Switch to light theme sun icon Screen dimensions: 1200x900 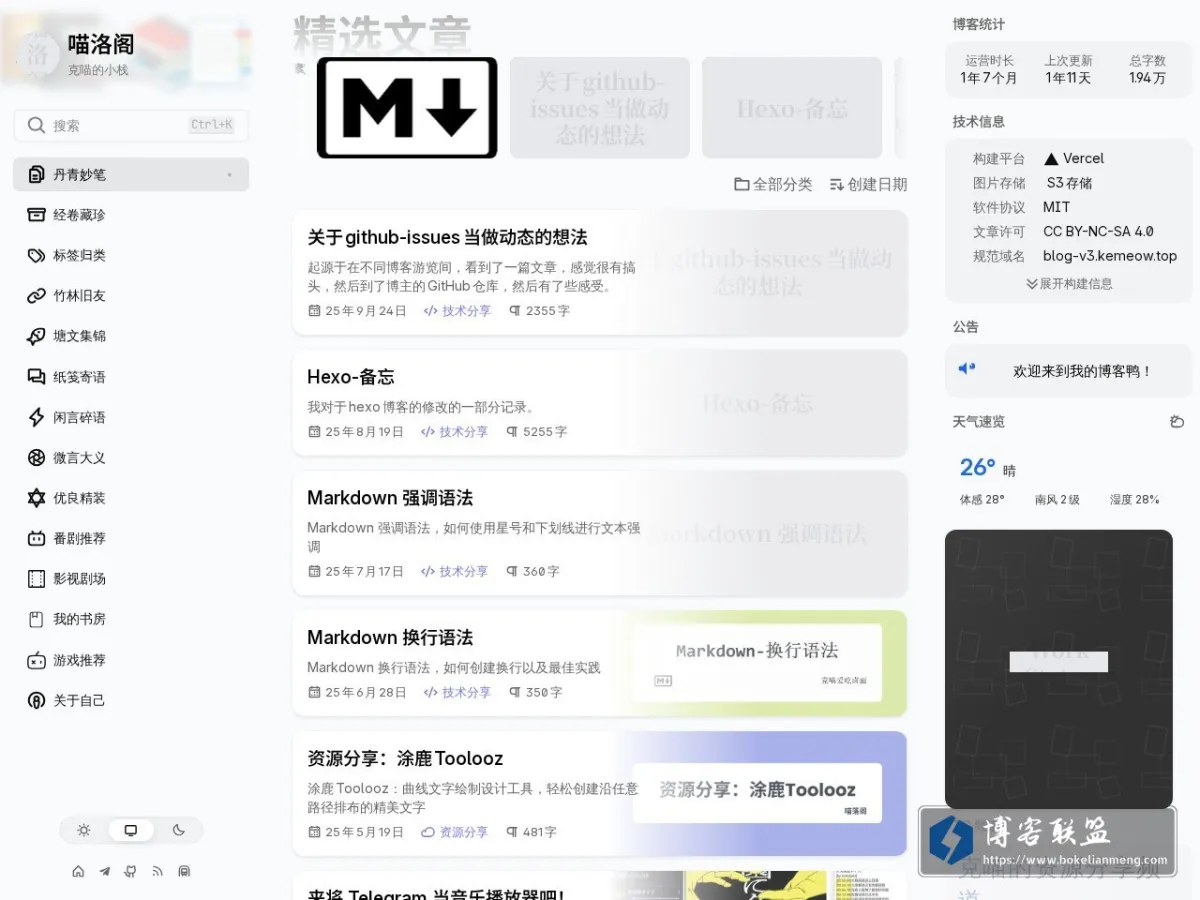84,830
